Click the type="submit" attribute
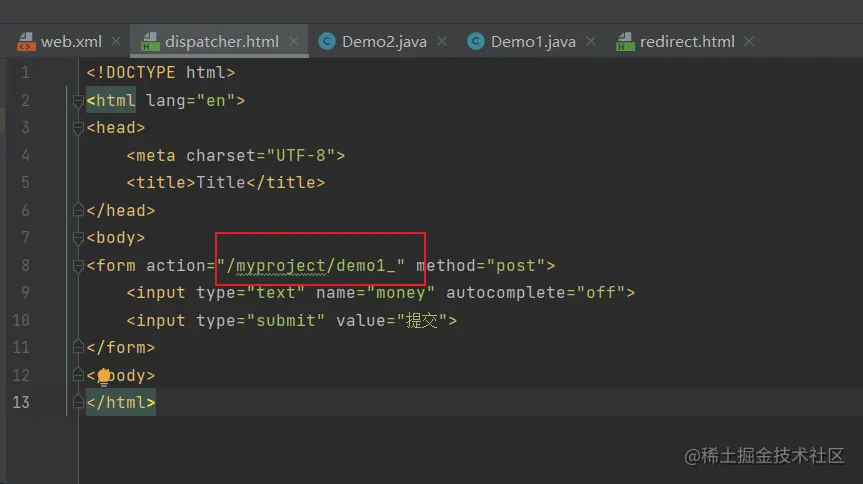This screenshot has height=484, width=863. (x=261, y=320)
